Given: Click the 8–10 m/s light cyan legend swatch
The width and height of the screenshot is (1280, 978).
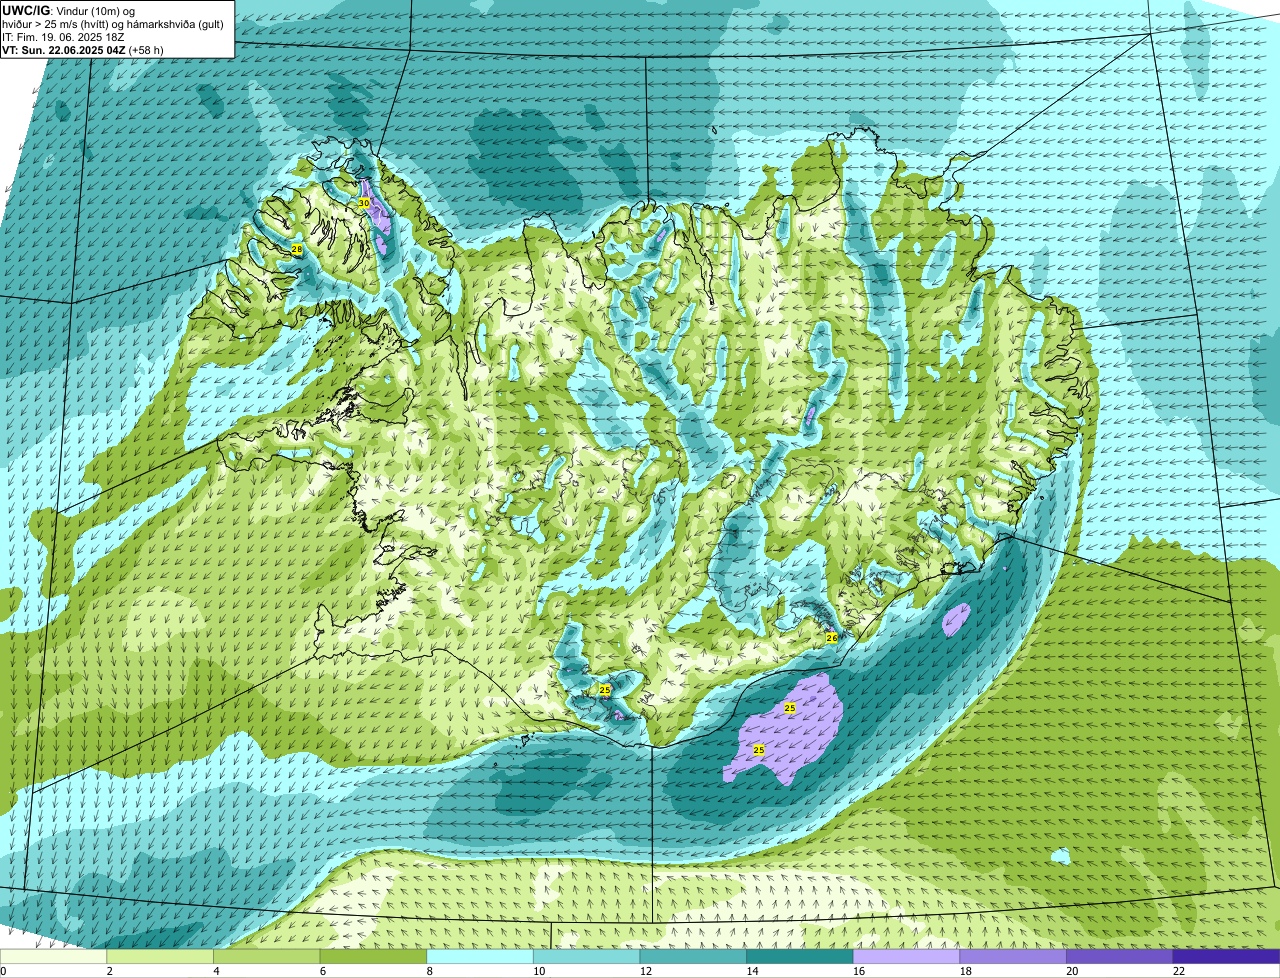Looking at the screenshot, I should point(480,956).
